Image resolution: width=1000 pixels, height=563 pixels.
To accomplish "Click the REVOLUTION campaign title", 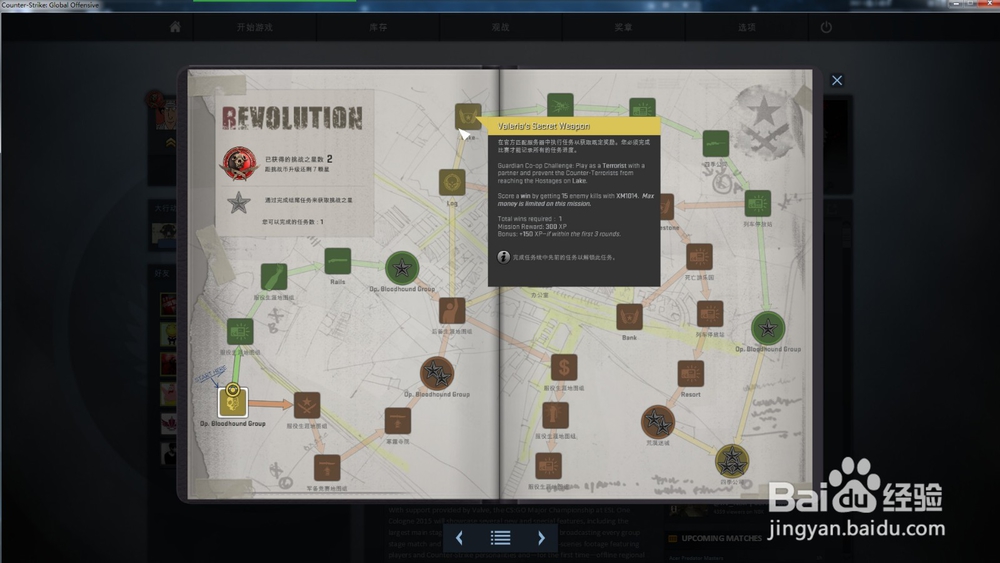I will (x=292, y=117).
